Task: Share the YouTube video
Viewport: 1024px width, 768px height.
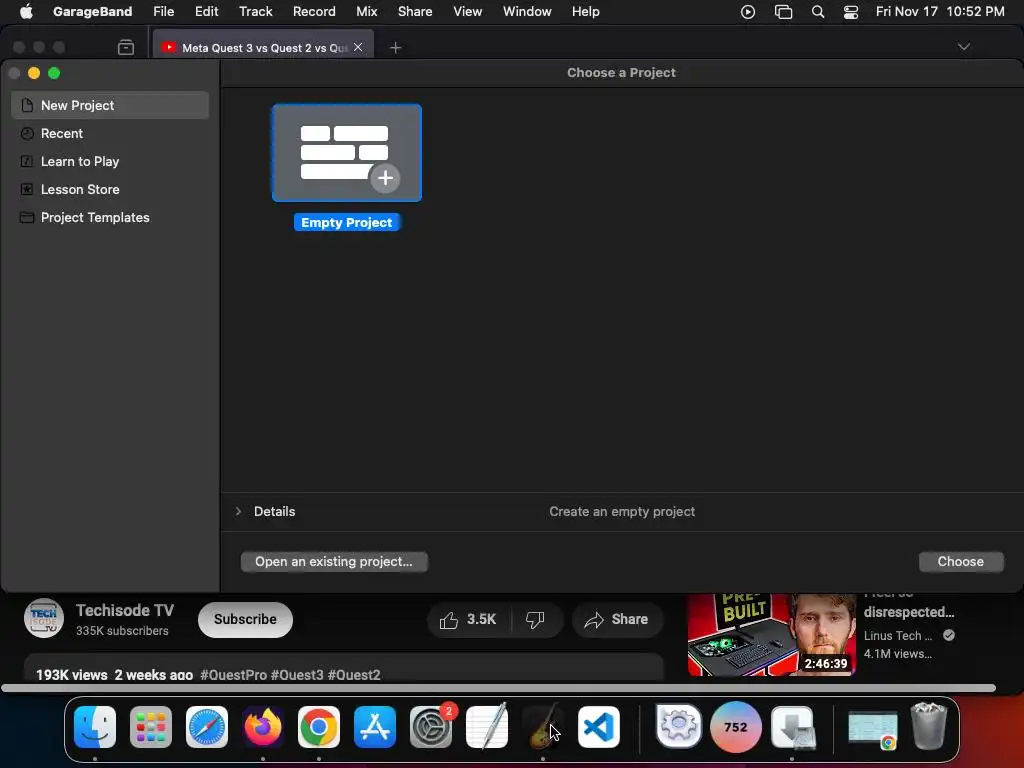Action: [617, 620]
